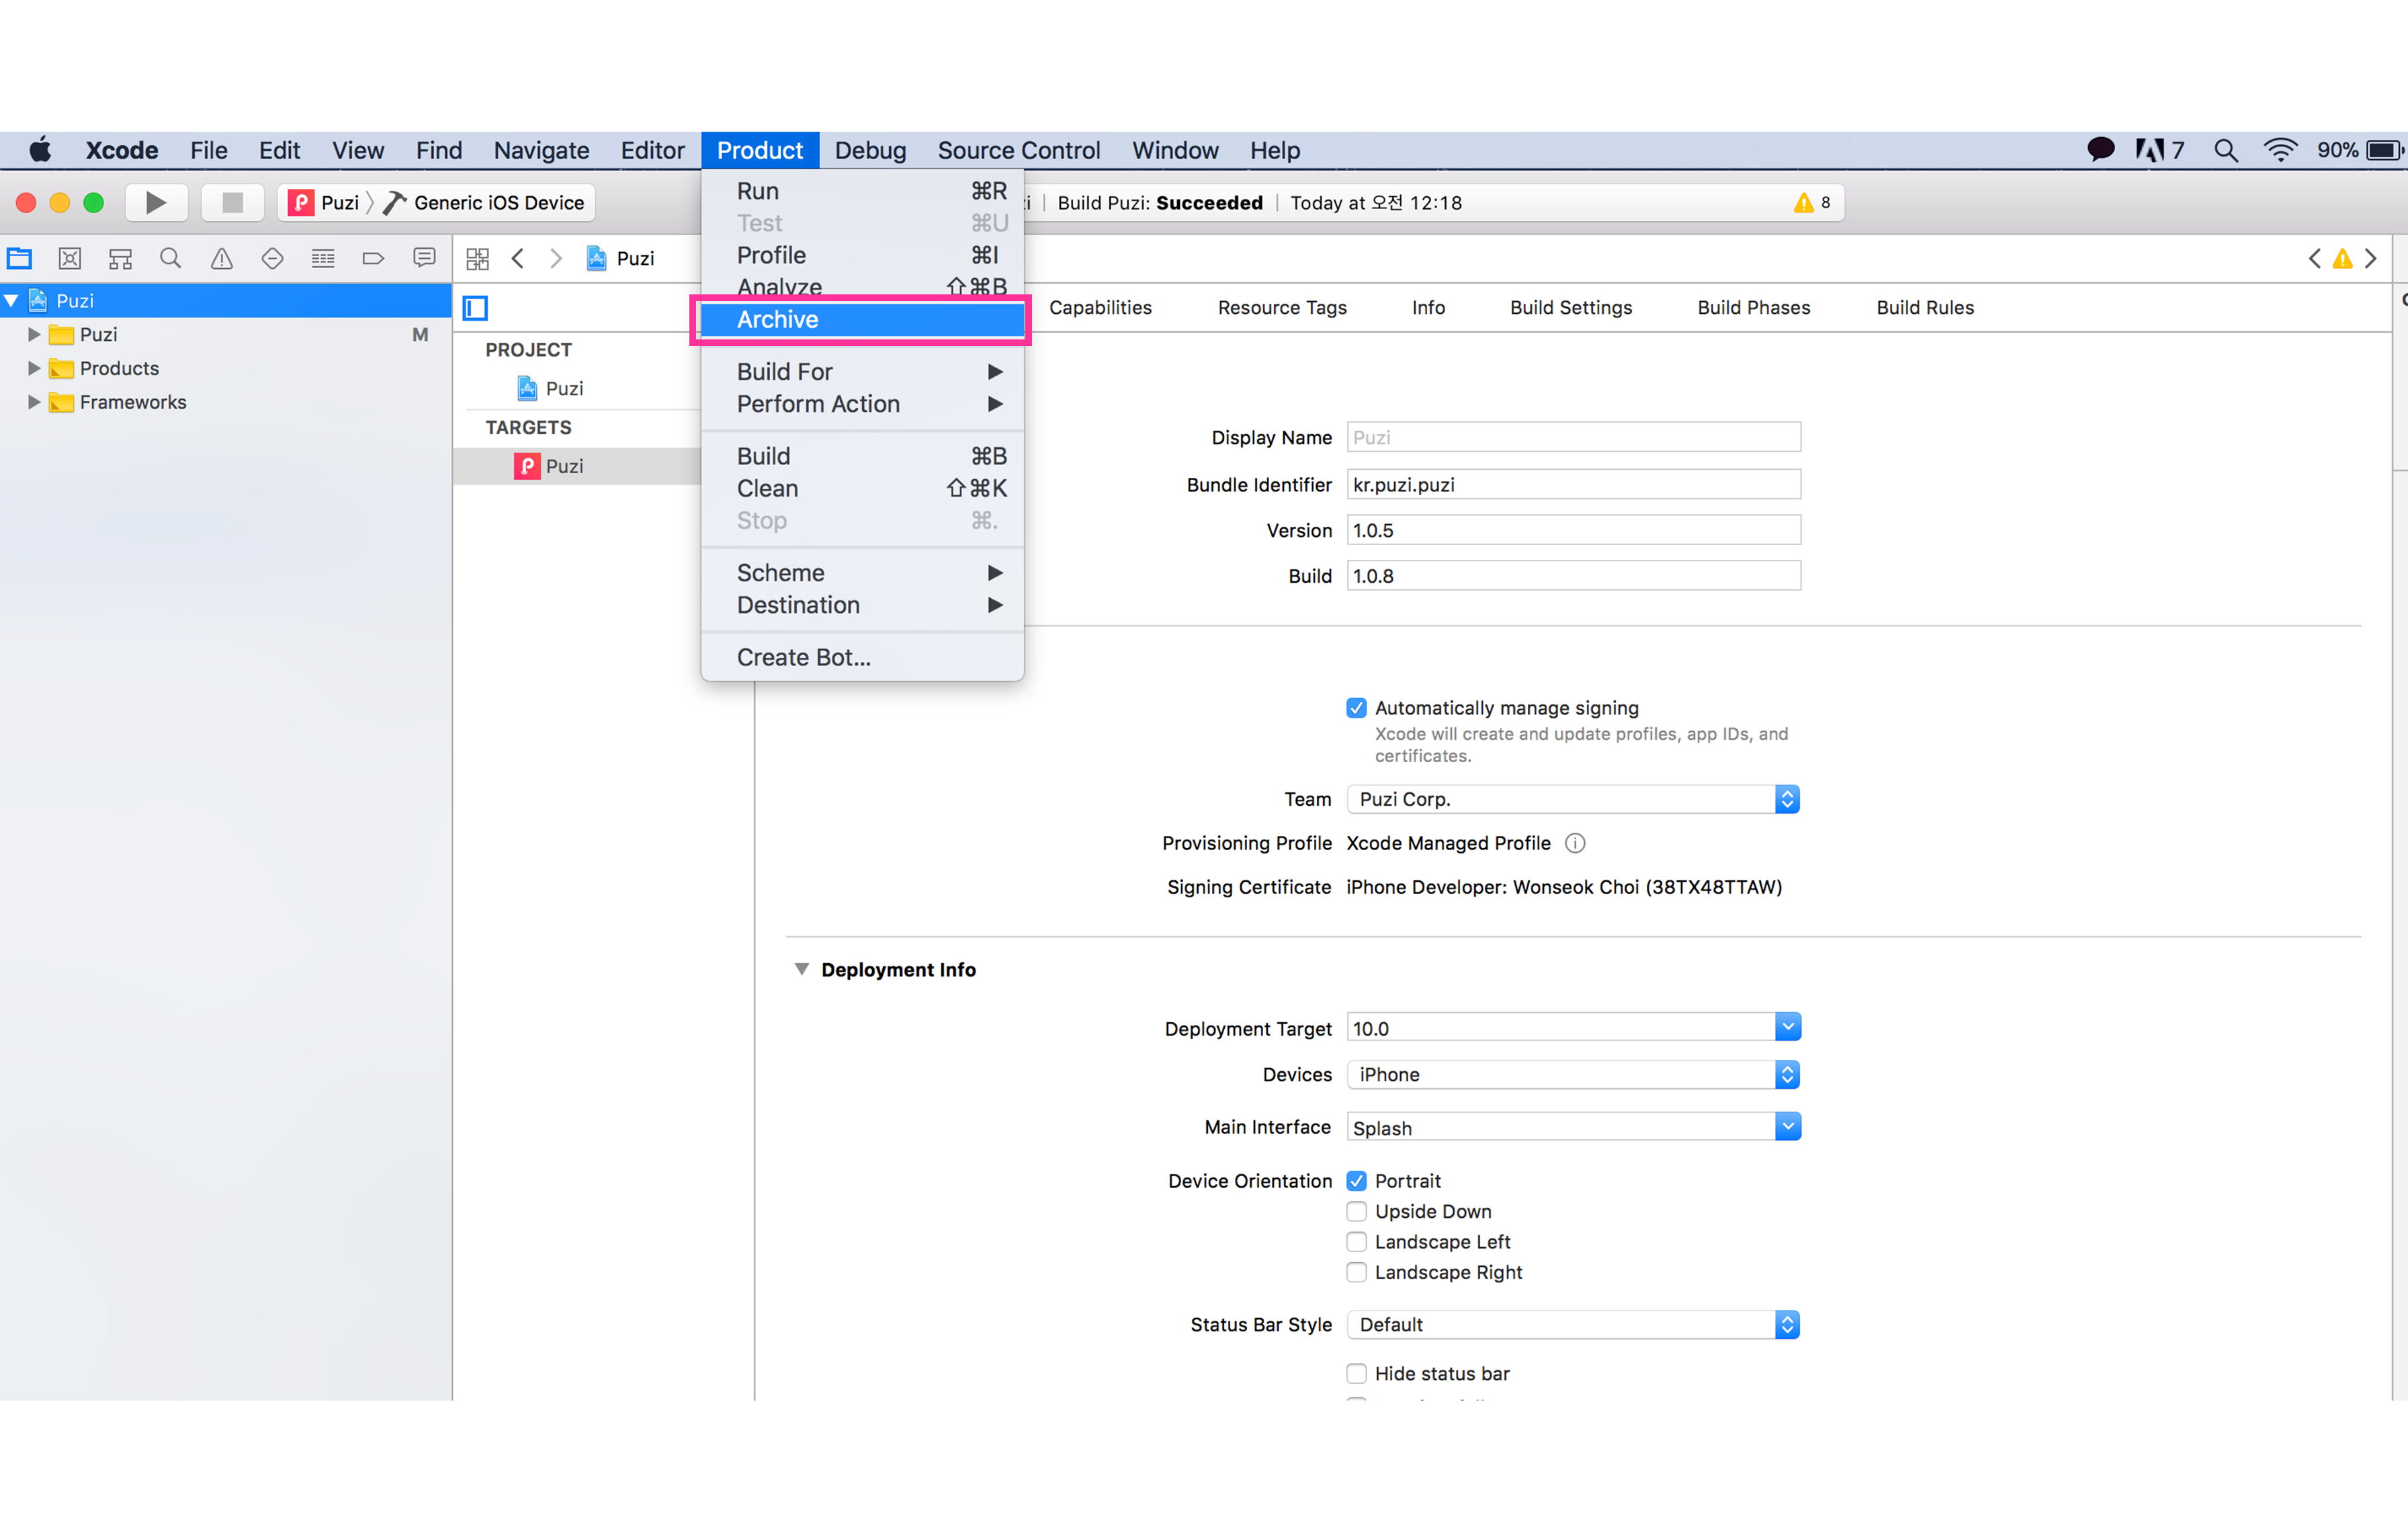2408x1531 pixels.
Task: Open the Project navigator folder icon
Action: tap(20, 259)
